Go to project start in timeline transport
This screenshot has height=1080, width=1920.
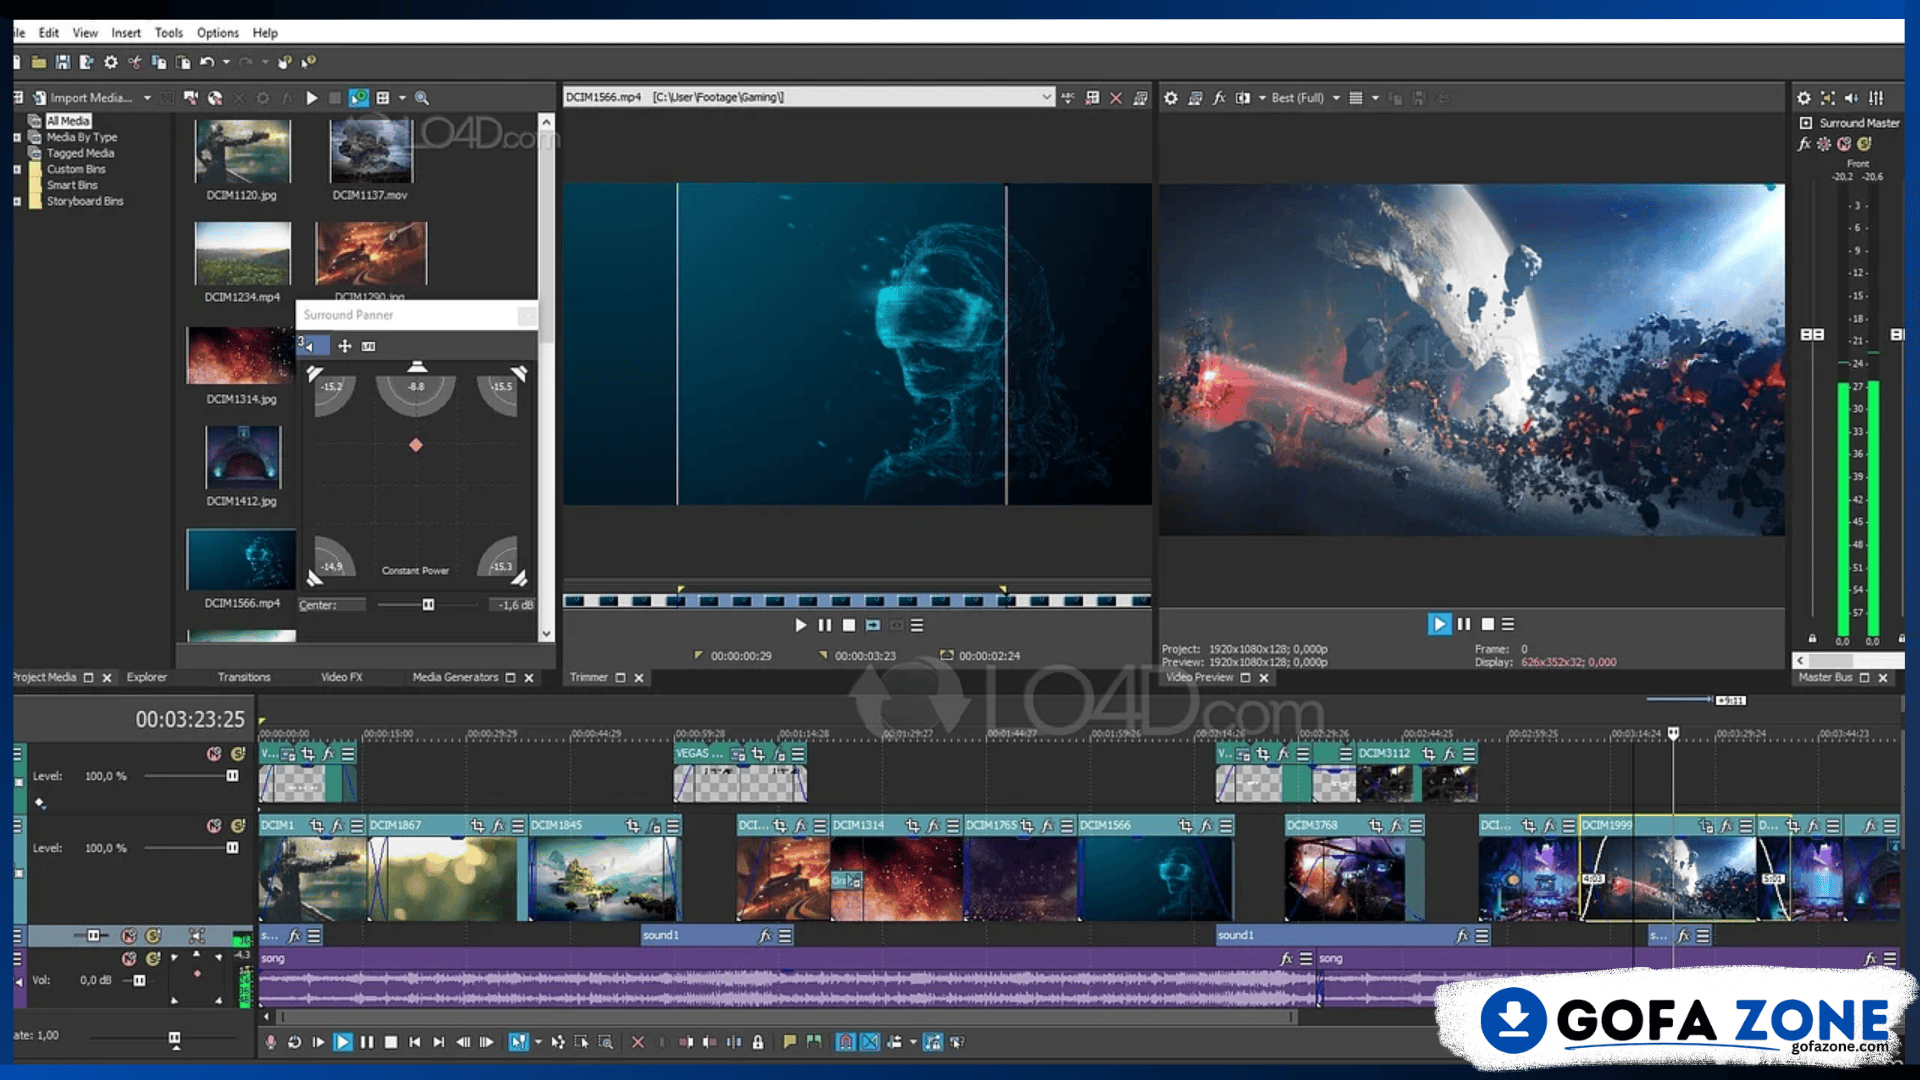click(x=415, y=1042)
